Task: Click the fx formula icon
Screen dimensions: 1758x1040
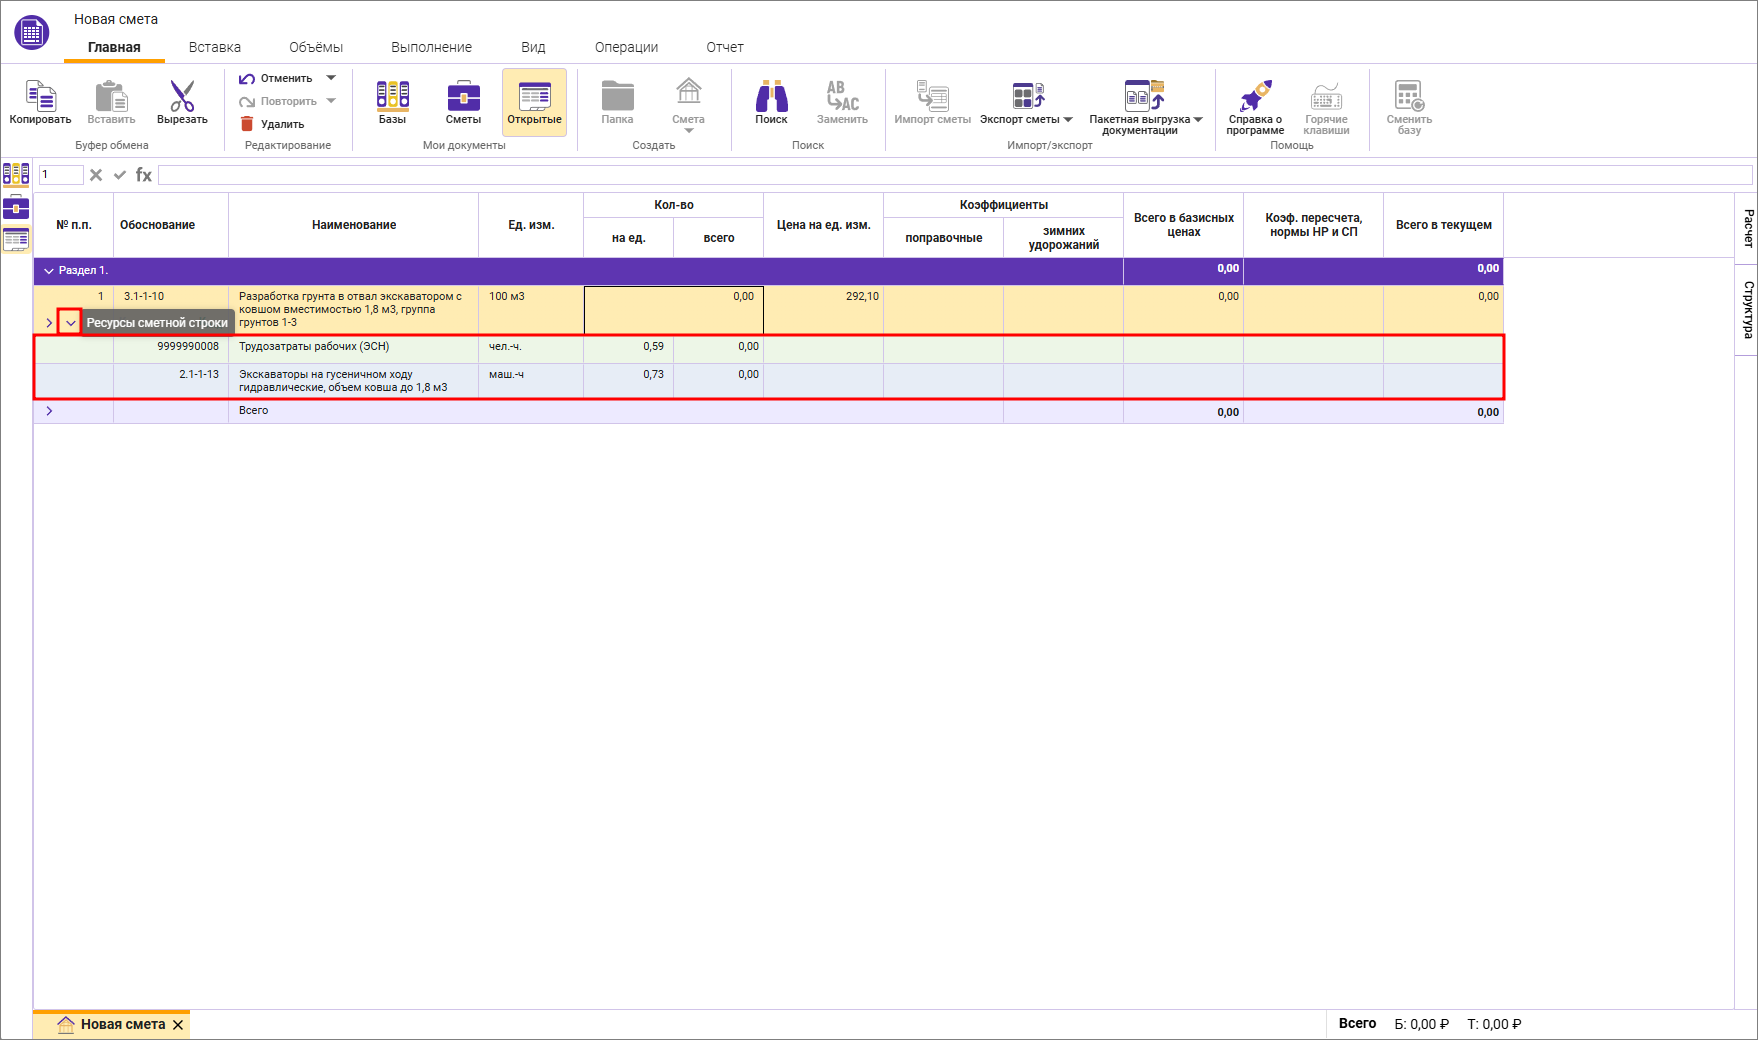Action: point(144,175)
